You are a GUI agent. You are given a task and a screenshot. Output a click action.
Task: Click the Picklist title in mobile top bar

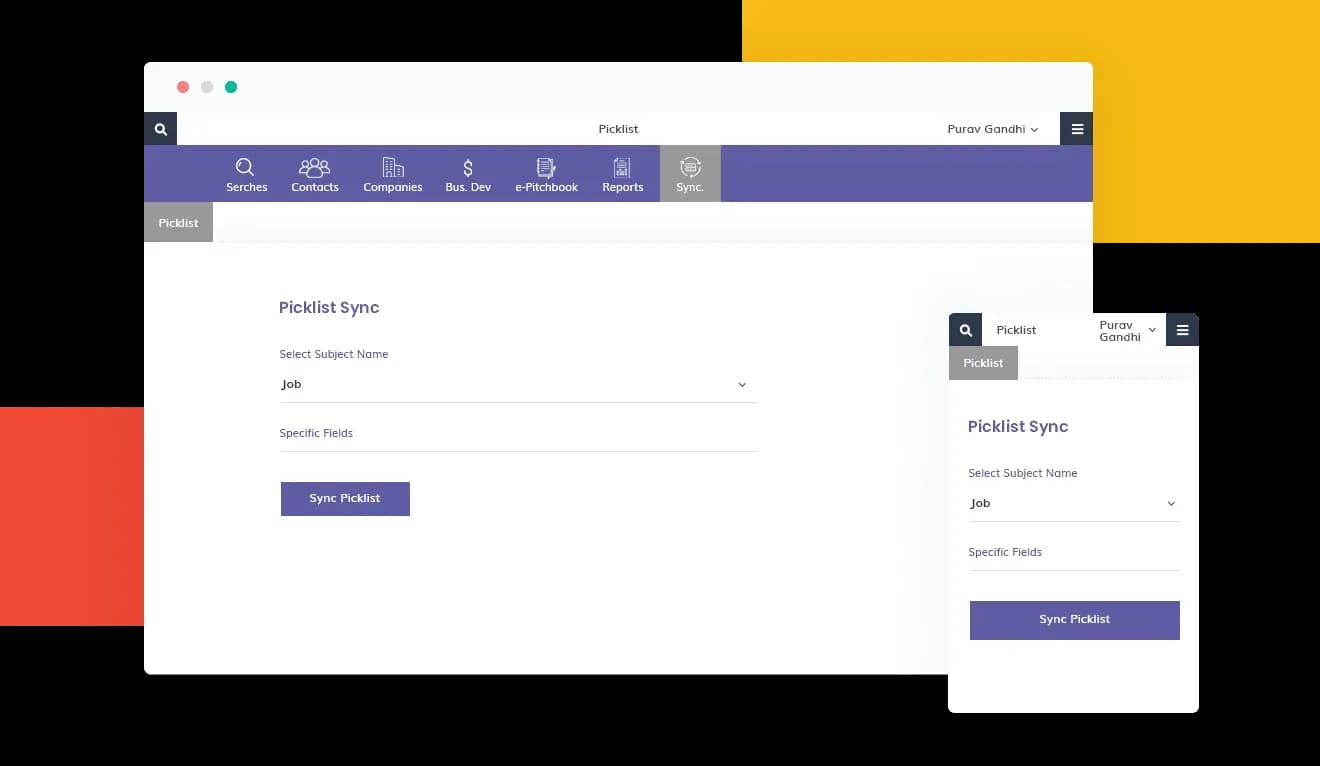pos(1016,330)
